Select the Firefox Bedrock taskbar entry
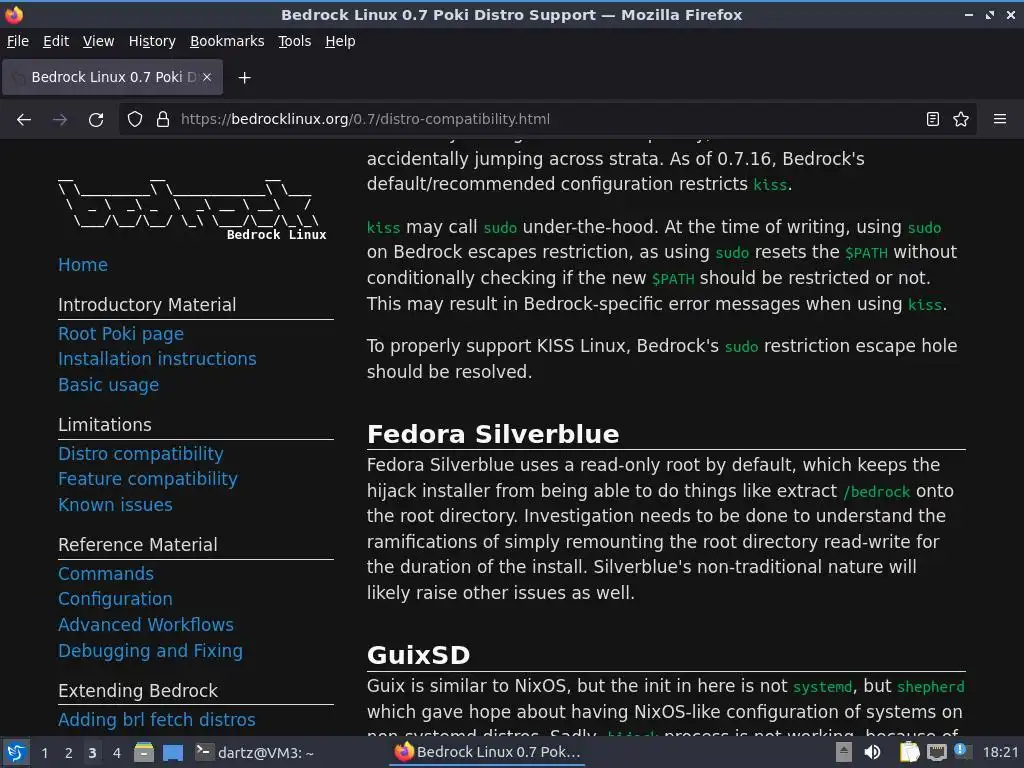This screenshot has width=1024, height=768. [488, 752]
